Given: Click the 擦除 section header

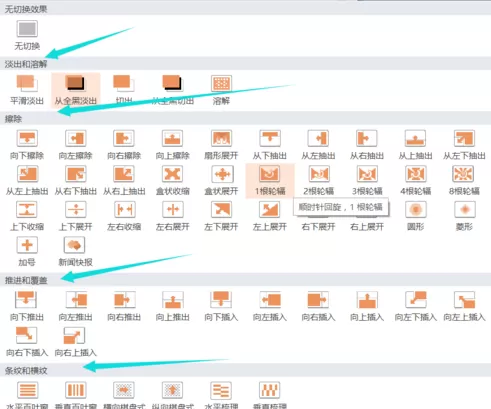Looking at the screenshot, I should 245,118.
